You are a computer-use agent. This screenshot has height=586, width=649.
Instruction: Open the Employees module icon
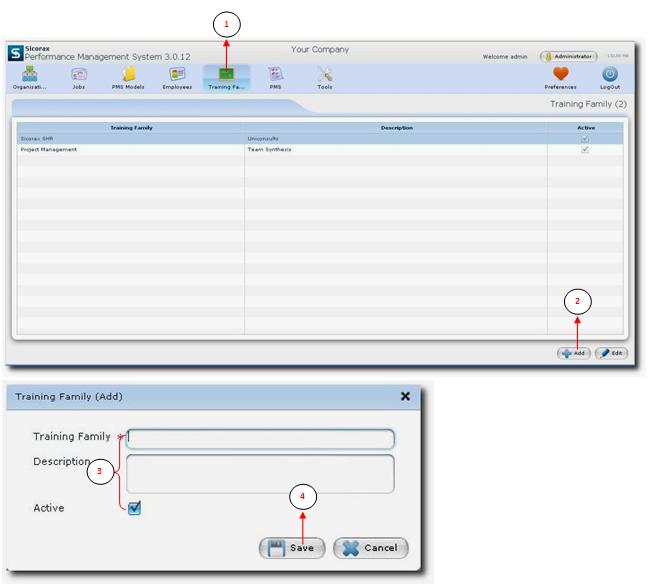pos(177,75)
